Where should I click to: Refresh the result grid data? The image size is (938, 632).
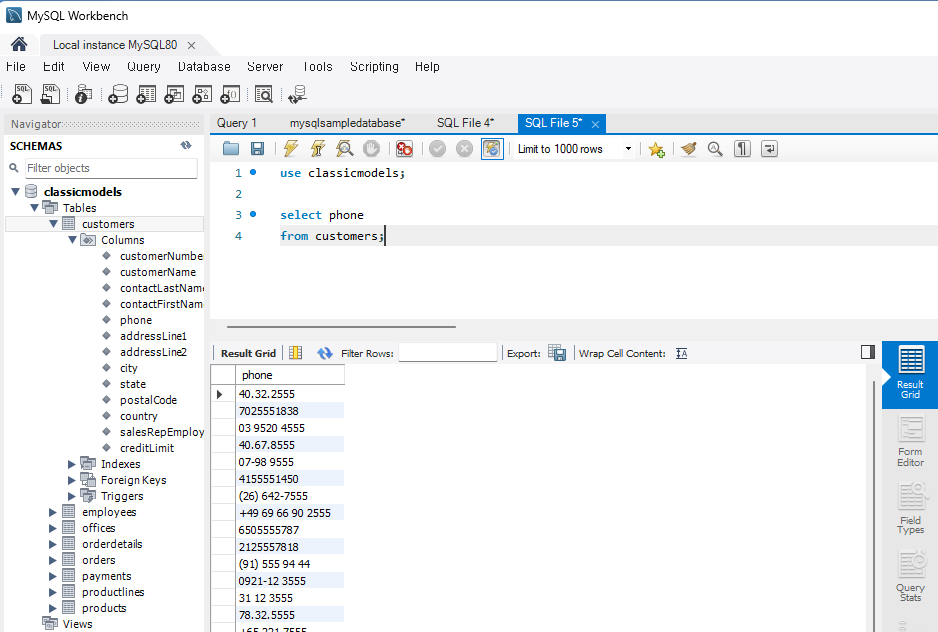(x=324, y=353)
